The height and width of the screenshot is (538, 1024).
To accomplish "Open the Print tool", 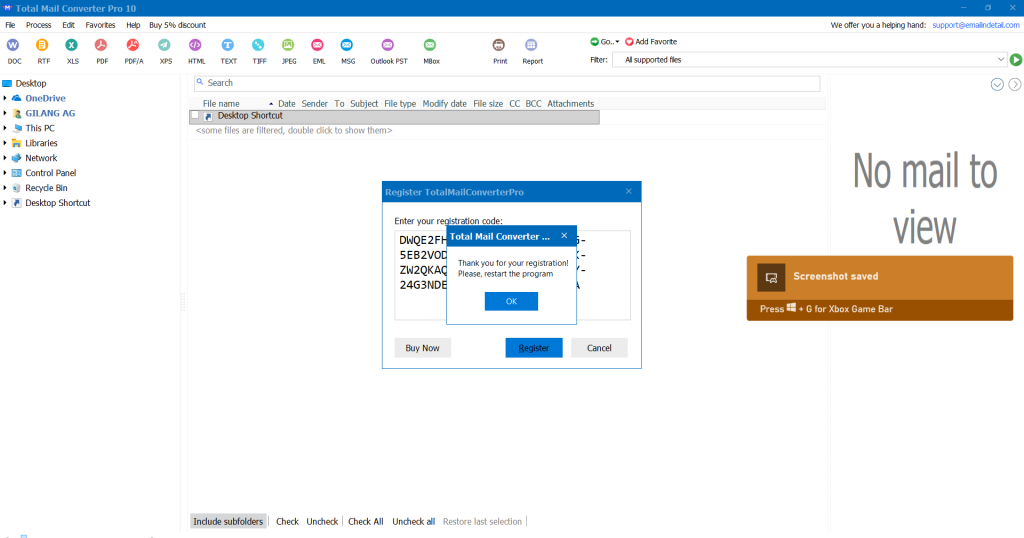I will (x=499, y=45).
